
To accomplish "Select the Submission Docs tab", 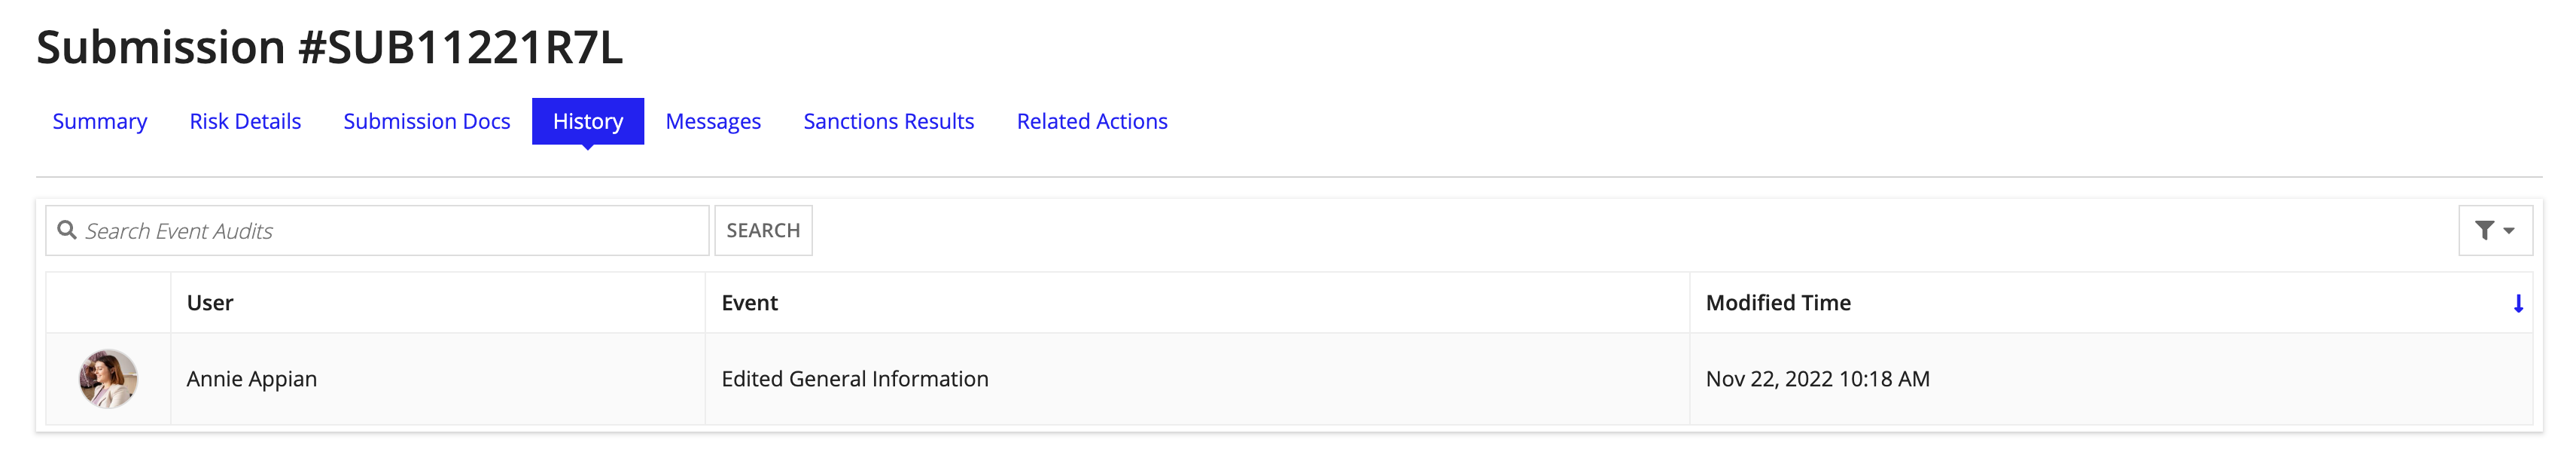I will [x=427, y=121].
